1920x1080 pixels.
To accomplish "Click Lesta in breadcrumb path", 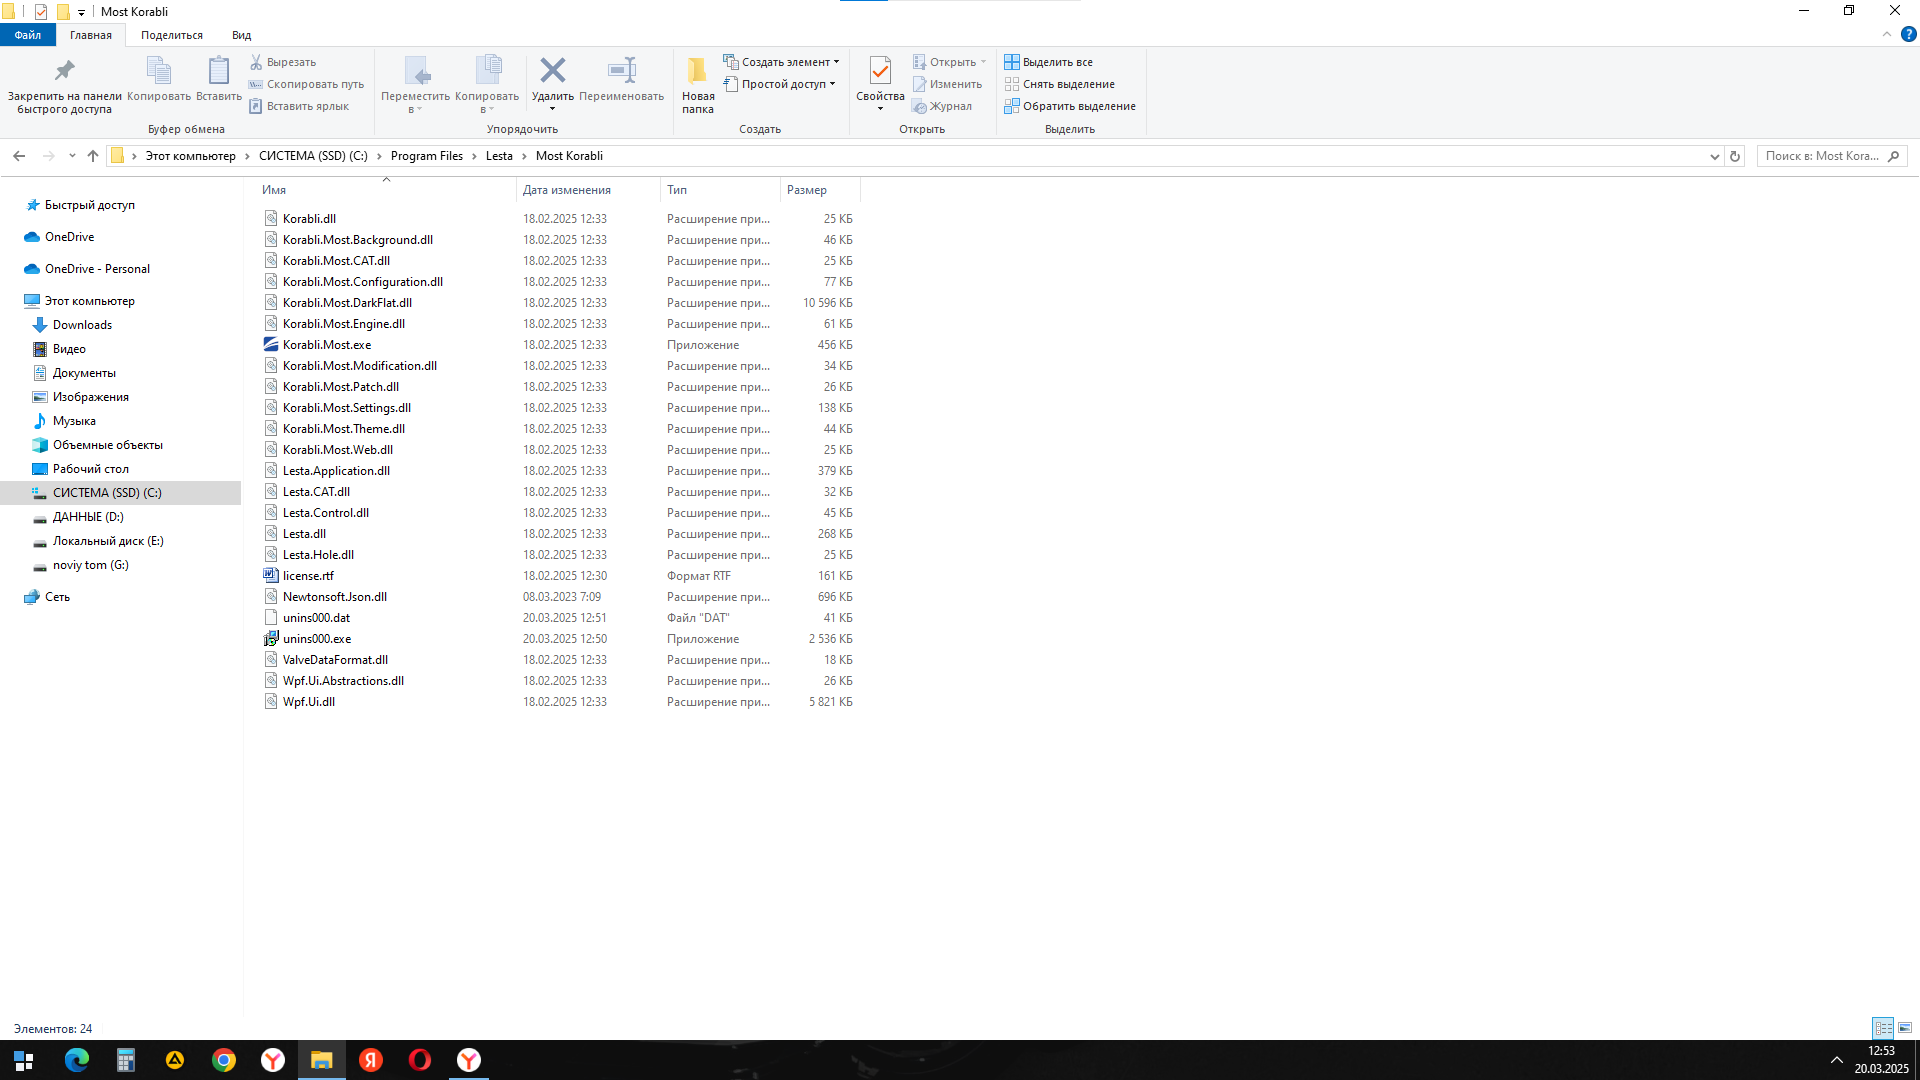I will point(499,156).
